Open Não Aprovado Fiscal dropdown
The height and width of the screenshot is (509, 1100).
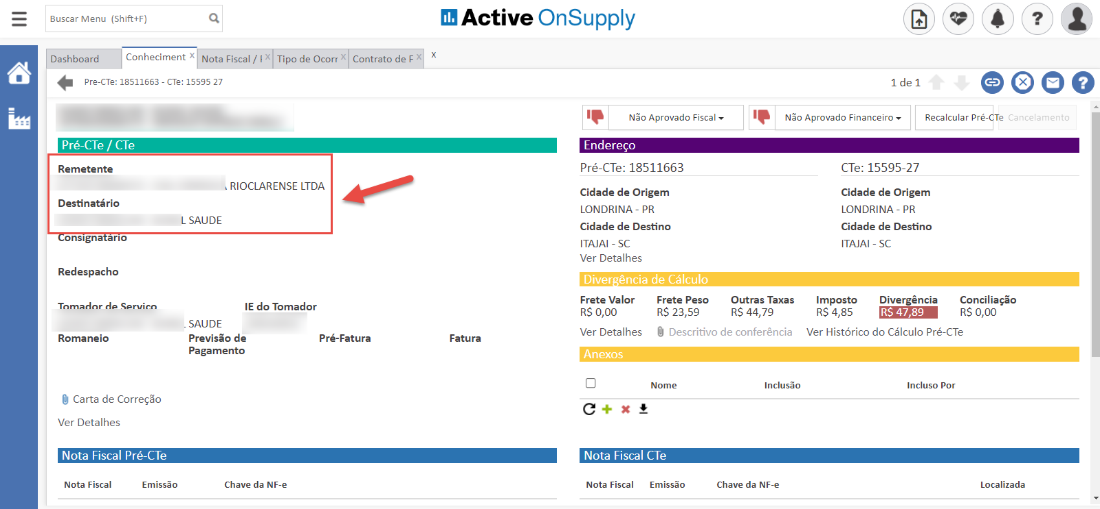pos(676,118)
